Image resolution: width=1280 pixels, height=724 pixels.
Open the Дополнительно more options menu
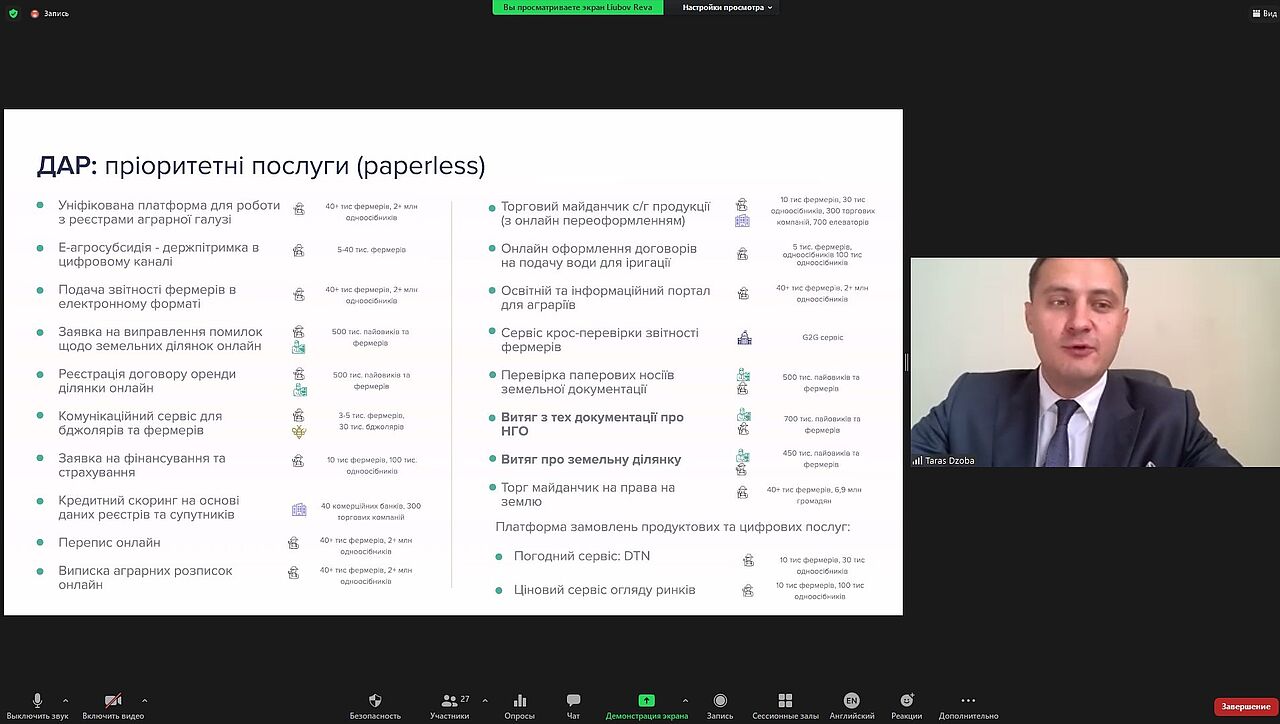coord(967,701)
